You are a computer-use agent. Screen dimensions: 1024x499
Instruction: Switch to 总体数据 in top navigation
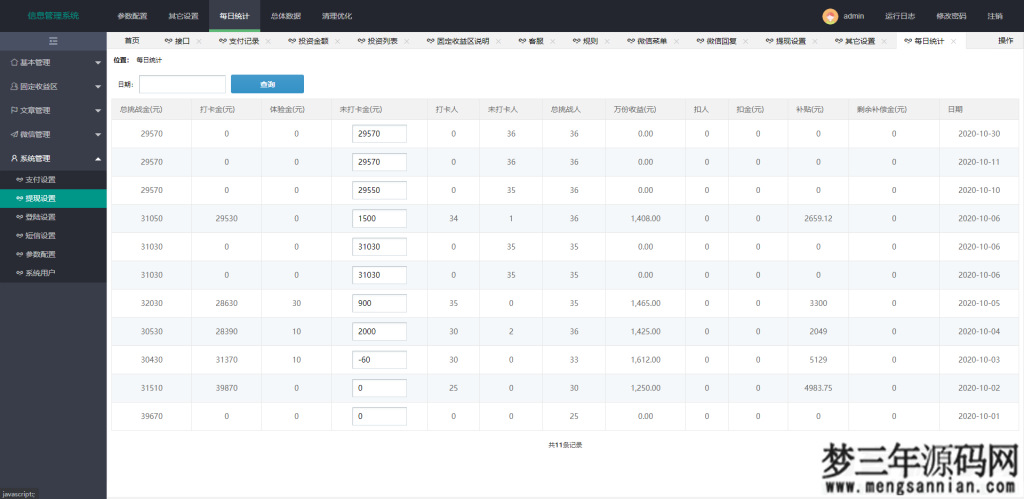coord(286,16)
